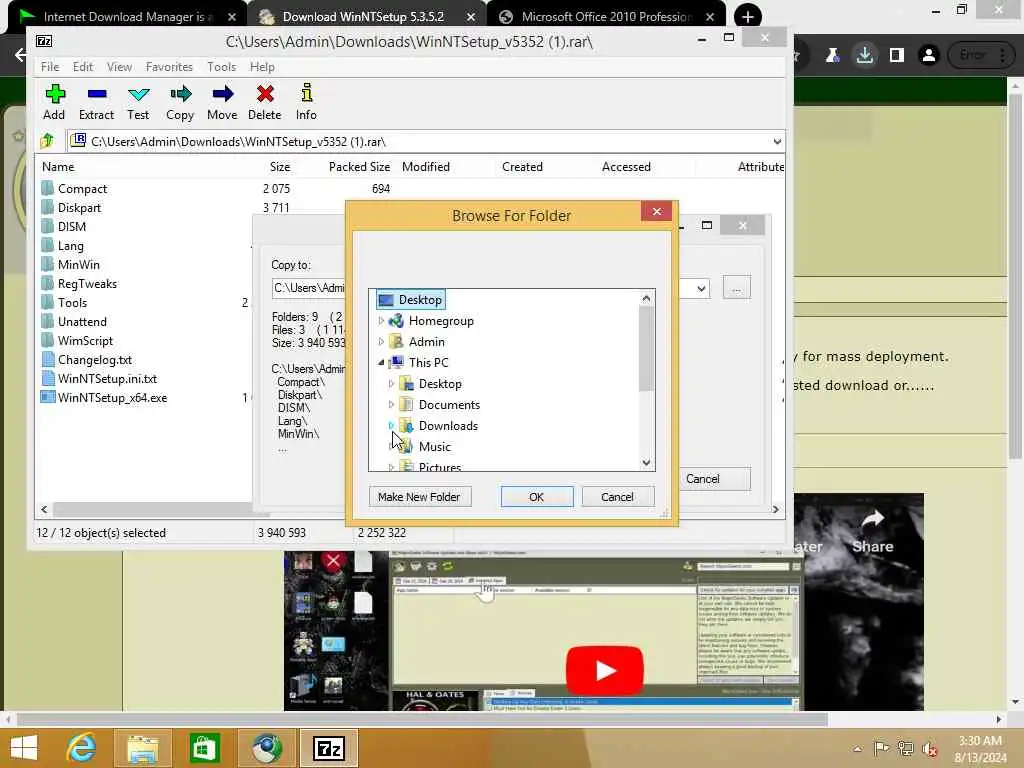The height and width of the screenshot is (768, 1024).
Task: Expand the Documents tree node
Action: (x=391, y=404)
